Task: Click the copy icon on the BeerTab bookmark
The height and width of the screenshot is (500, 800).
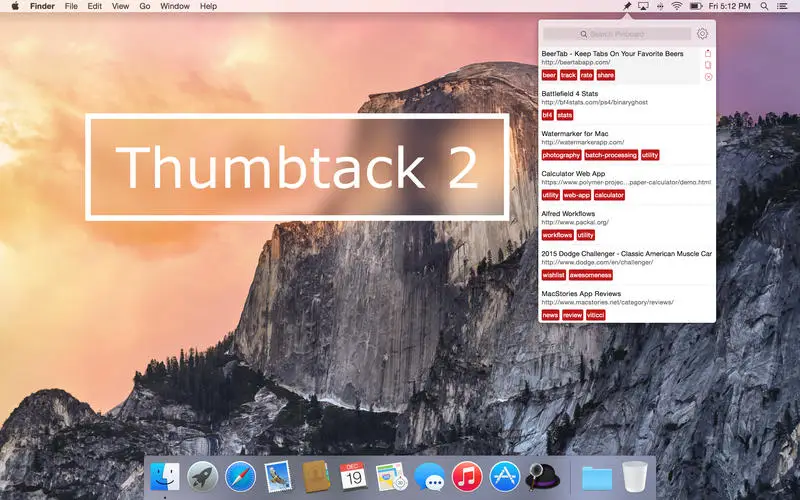Action: (708, 65)
